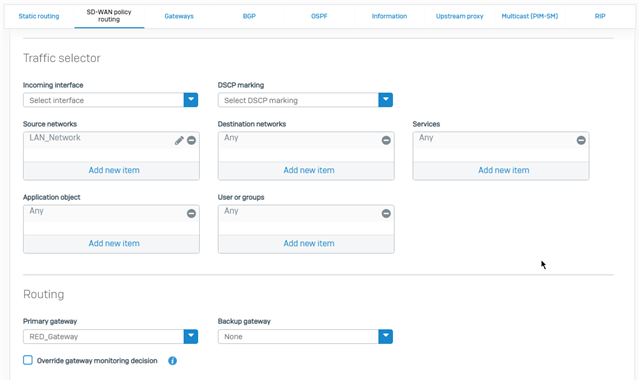Add new item under Services
This screenshot has width=640, height=381.
coord(504,170)
